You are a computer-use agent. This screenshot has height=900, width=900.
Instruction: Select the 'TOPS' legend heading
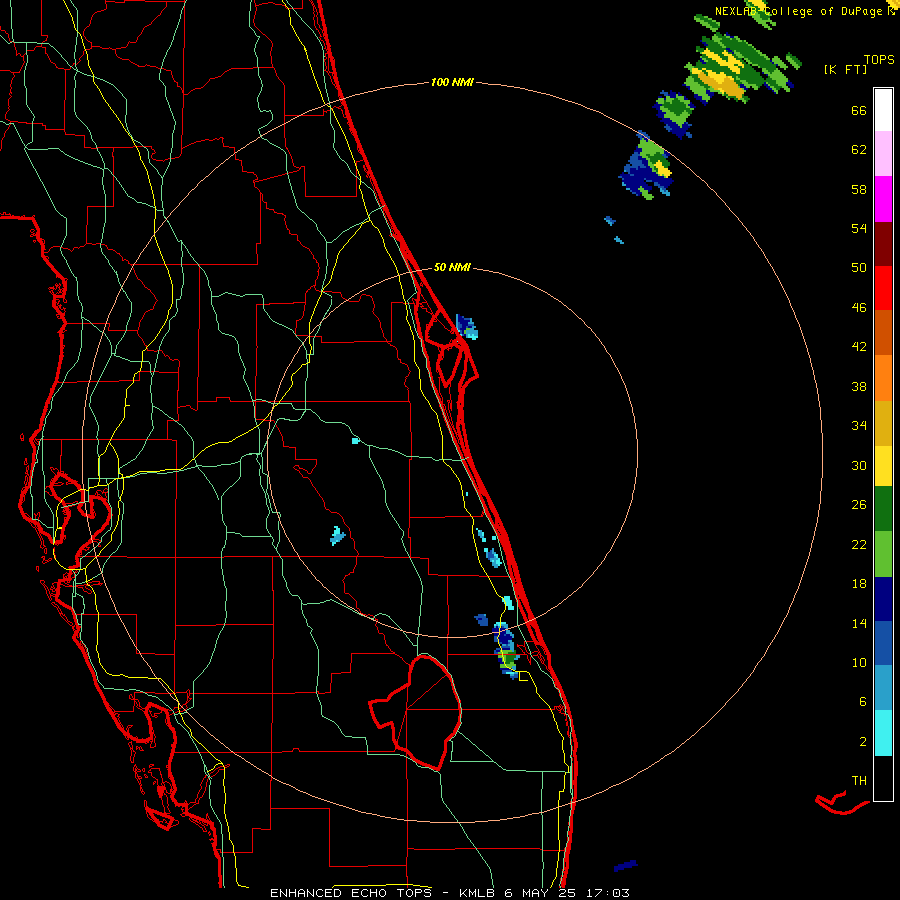[x=879, y=60]
